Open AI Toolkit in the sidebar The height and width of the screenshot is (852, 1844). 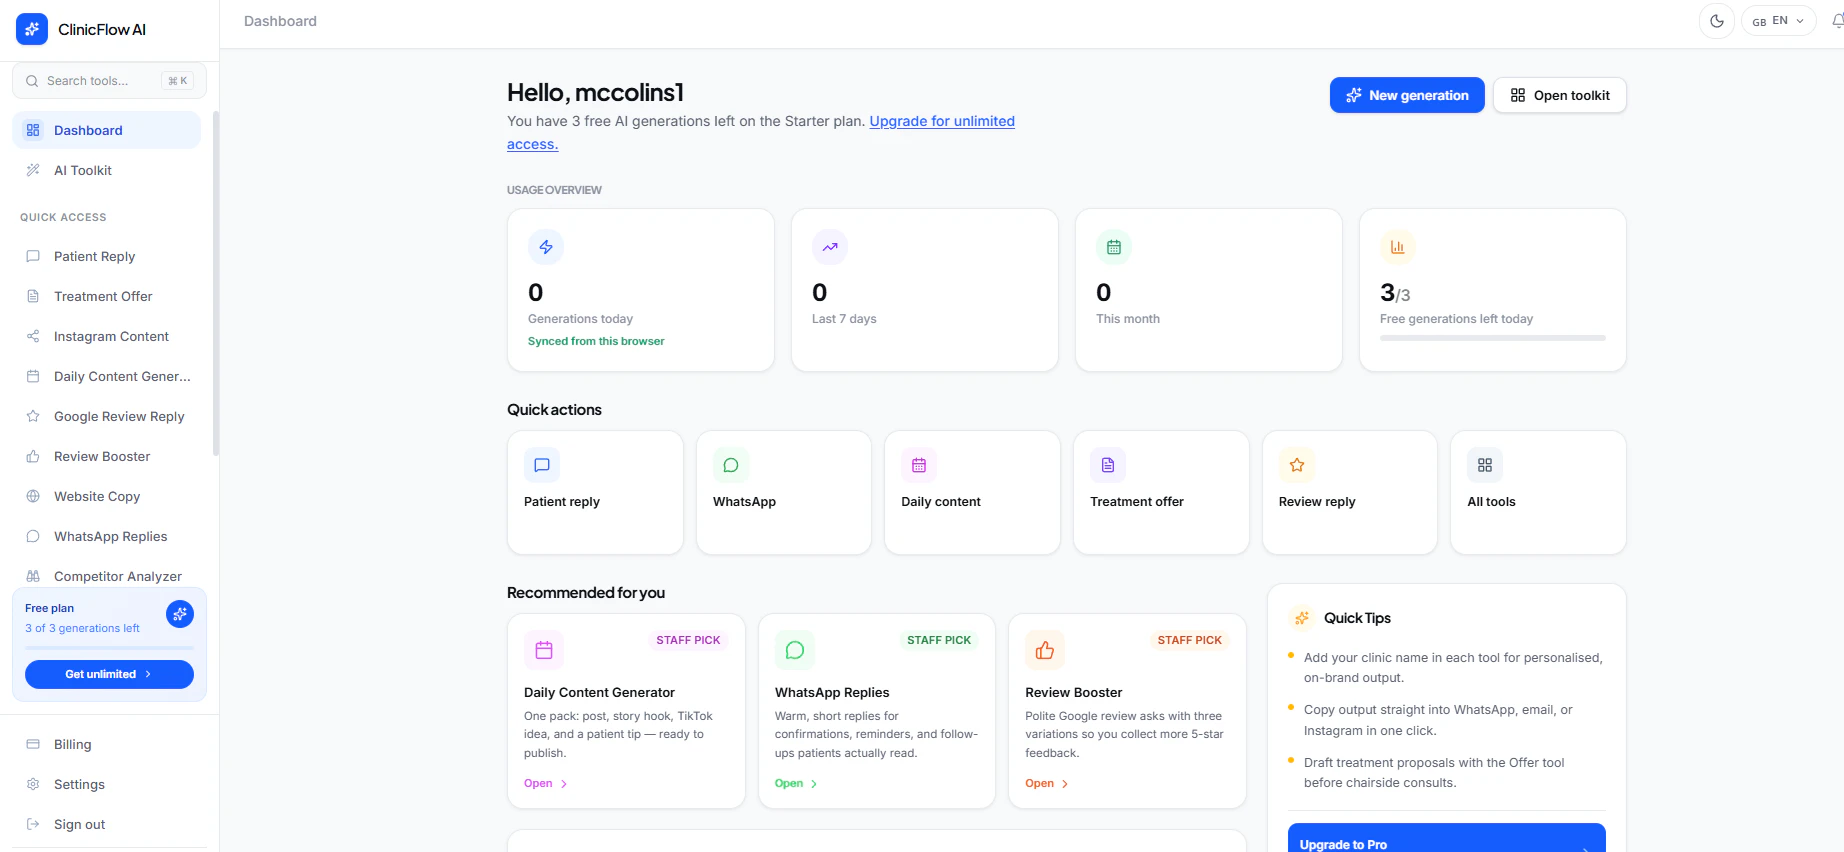[x=106, y=170]
